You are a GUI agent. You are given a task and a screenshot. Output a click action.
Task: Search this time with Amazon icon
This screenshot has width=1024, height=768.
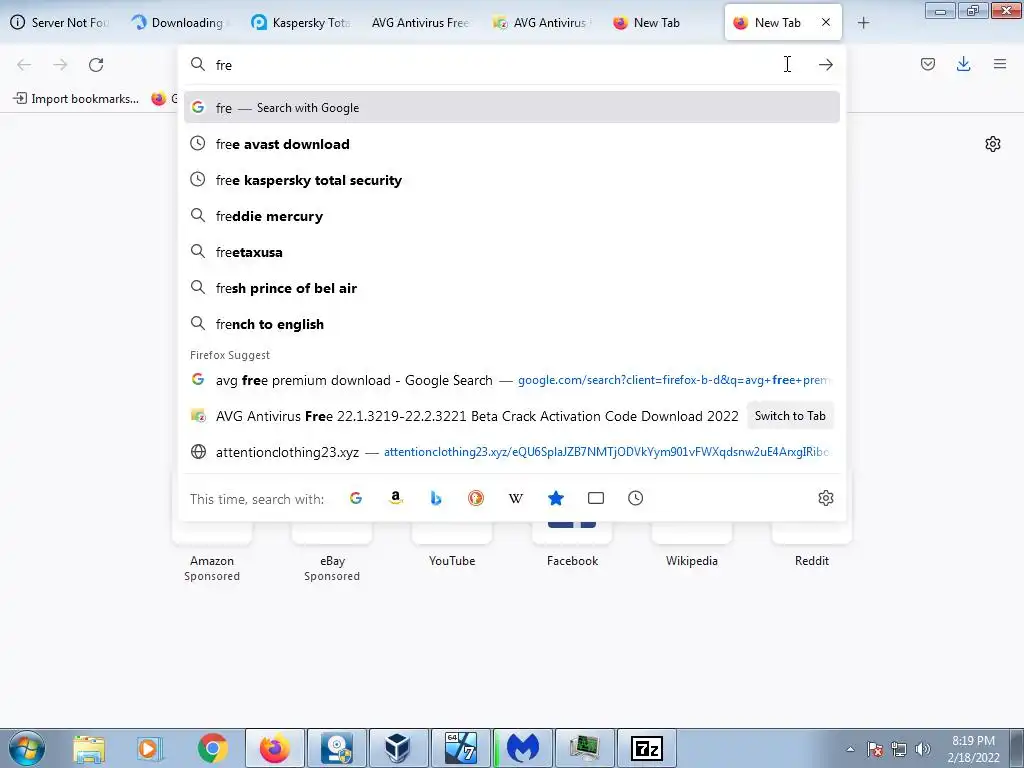[x=396, y=498]
